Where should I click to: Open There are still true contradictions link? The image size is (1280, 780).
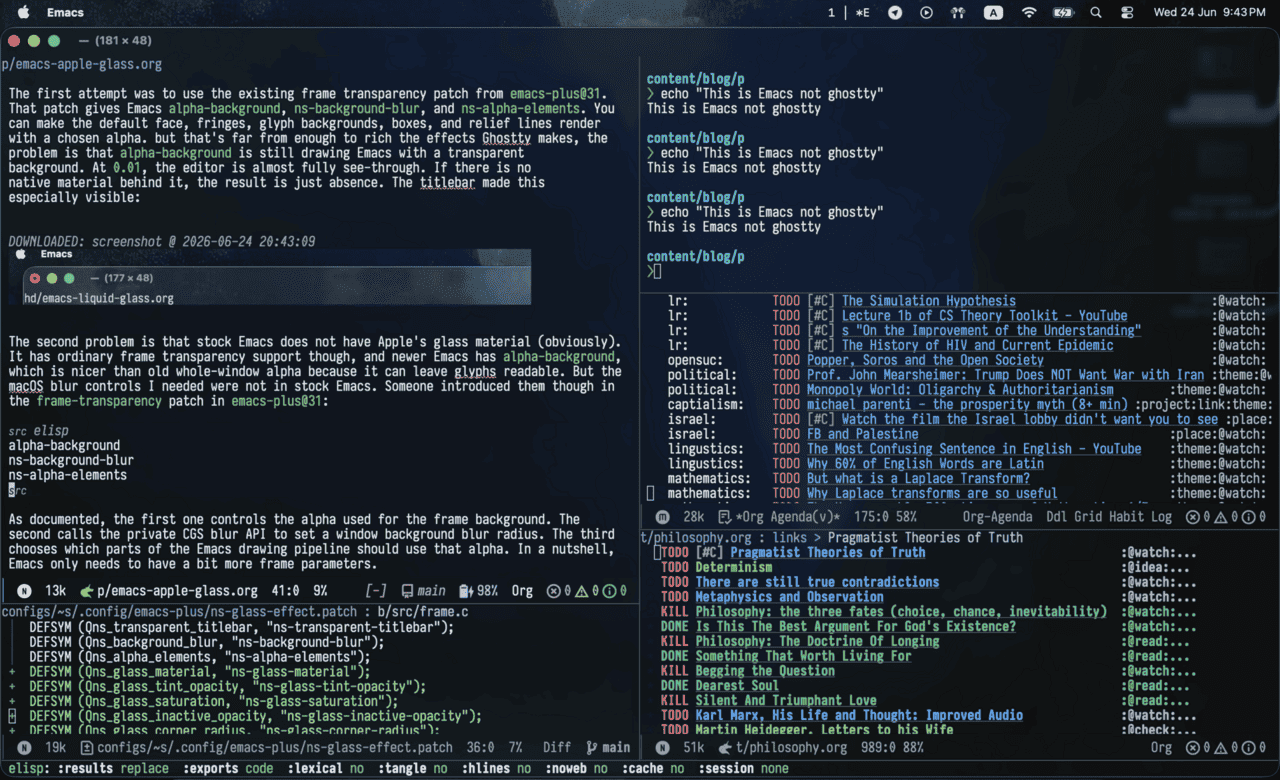click(x=817, y=582)
